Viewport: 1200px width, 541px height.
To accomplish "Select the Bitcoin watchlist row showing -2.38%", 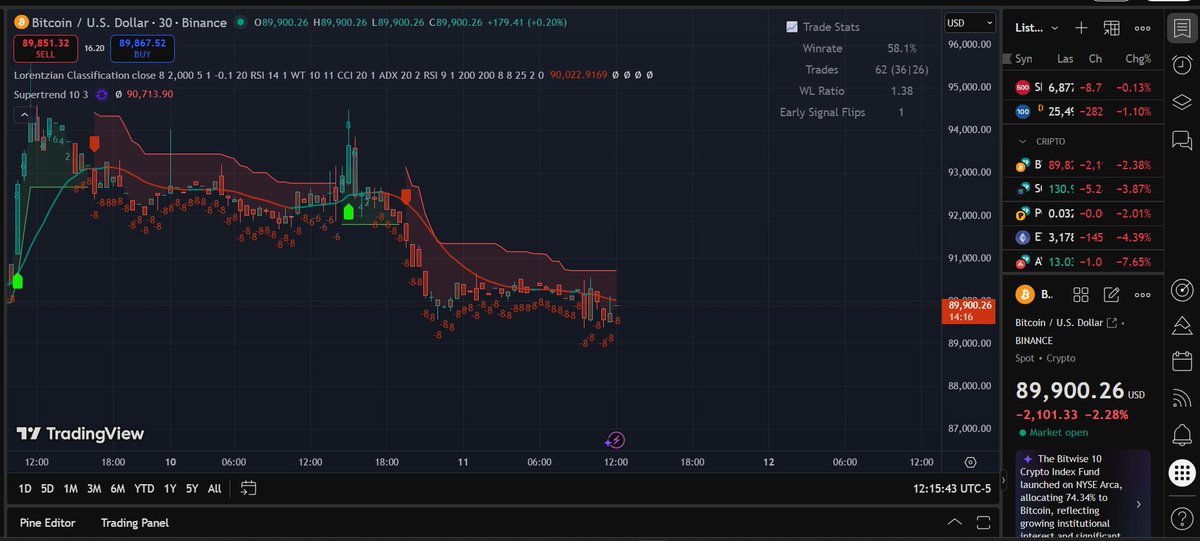I will click(x=1081, y=164).
